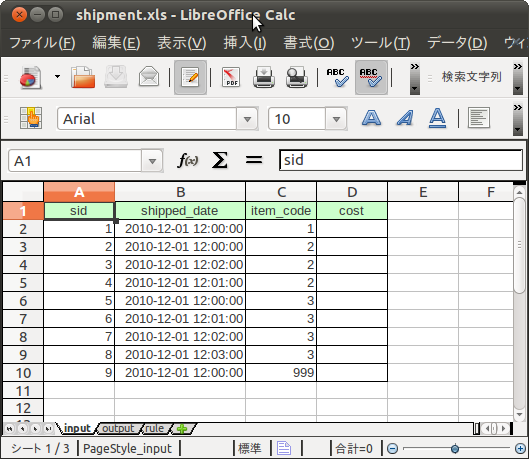Click the New spreadsheet document icon
The image size is (529, 459).
31,78
